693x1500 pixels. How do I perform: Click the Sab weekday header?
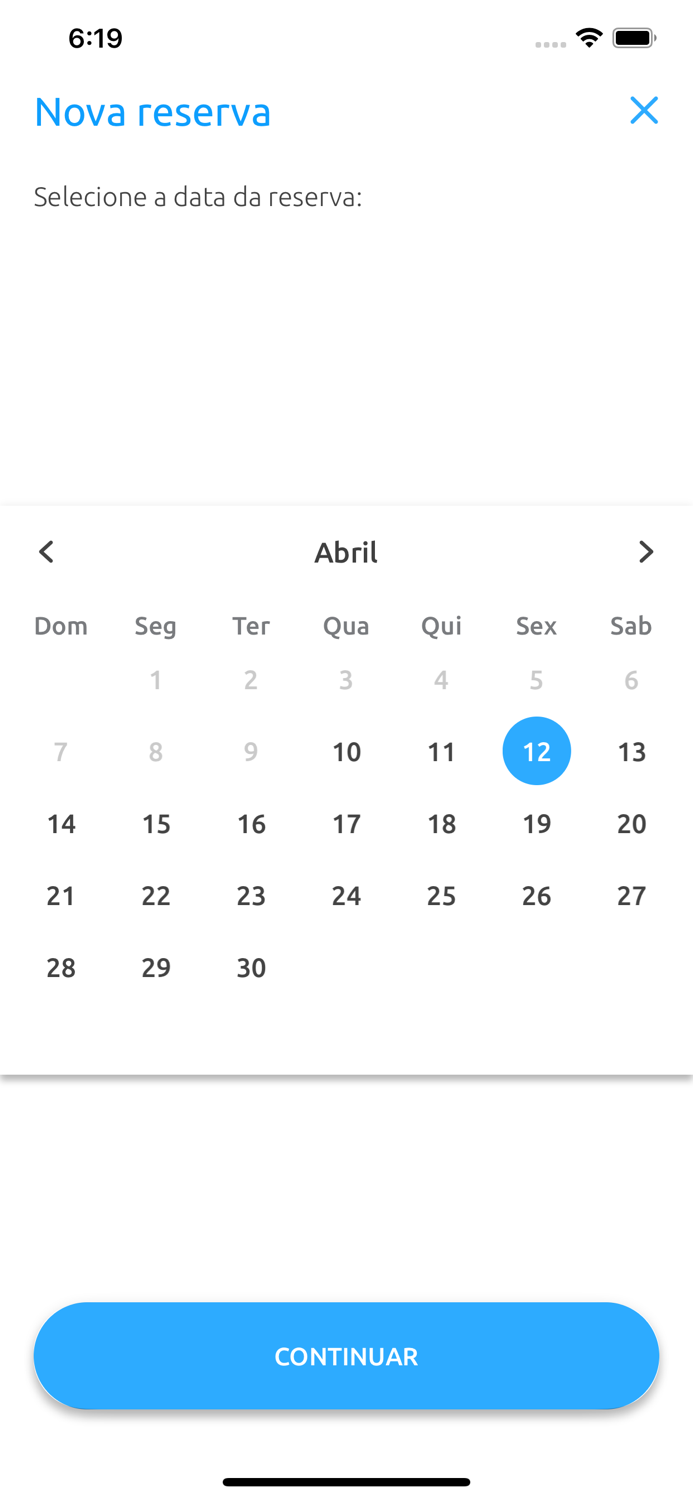[631, 626]
